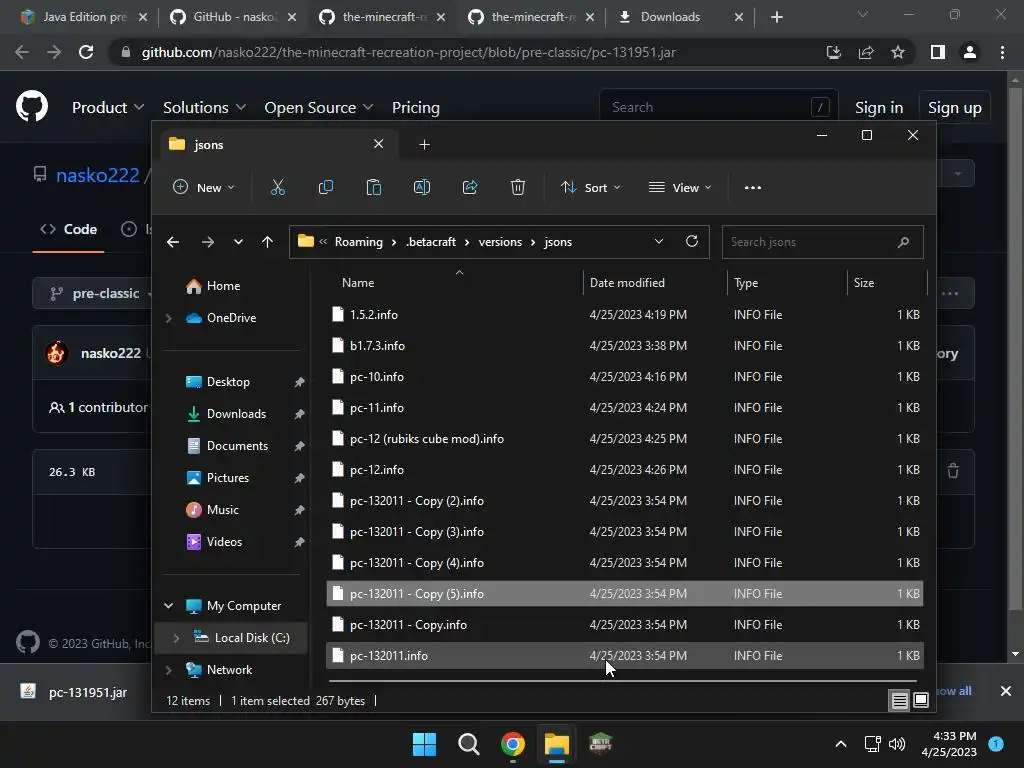Screen dimensions: 1024x768
Task: Reload the Chrome page
Action: coord(86,52)
